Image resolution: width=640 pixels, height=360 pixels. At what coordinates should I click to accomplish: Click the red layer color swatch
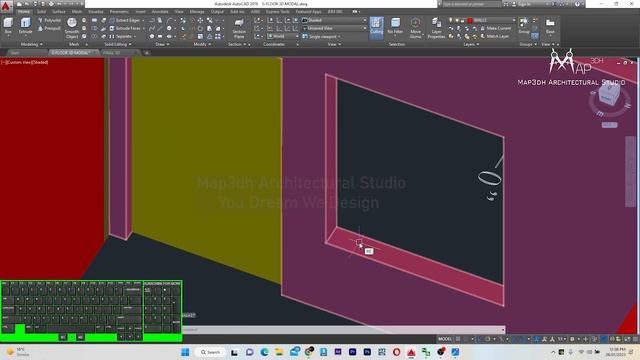pos(470,20)
